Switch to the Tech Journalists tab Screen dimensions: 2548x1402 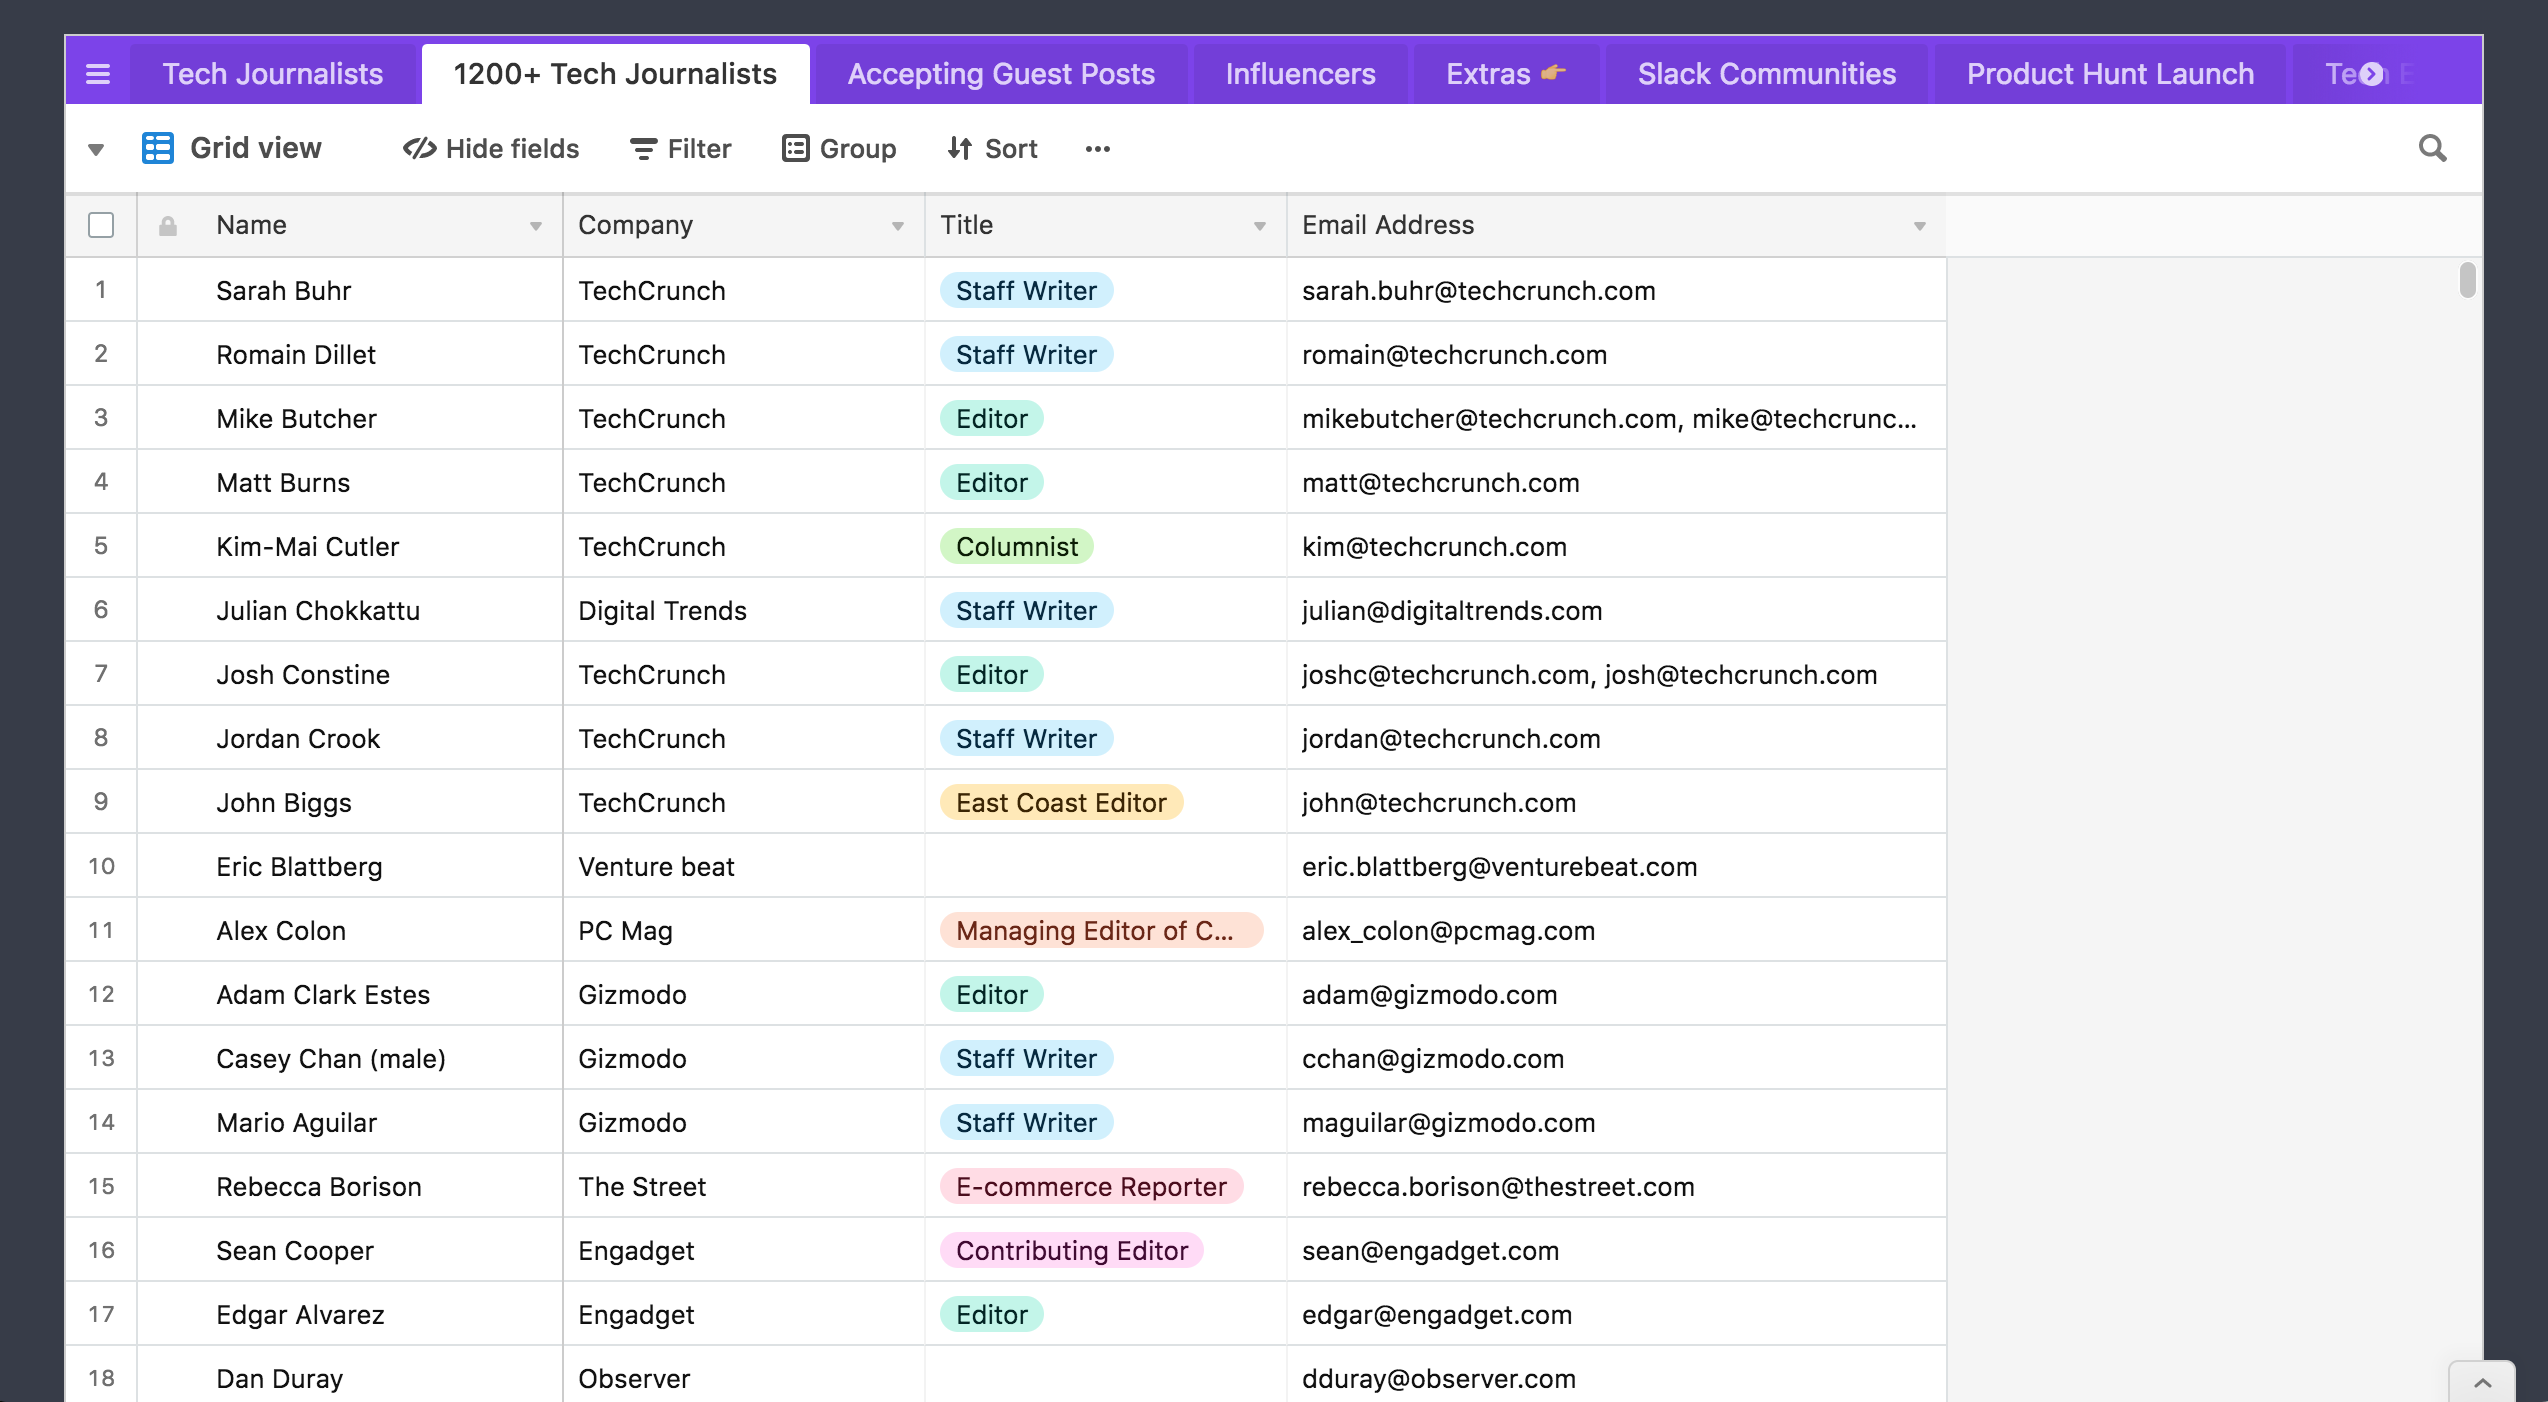pos(273,74)
